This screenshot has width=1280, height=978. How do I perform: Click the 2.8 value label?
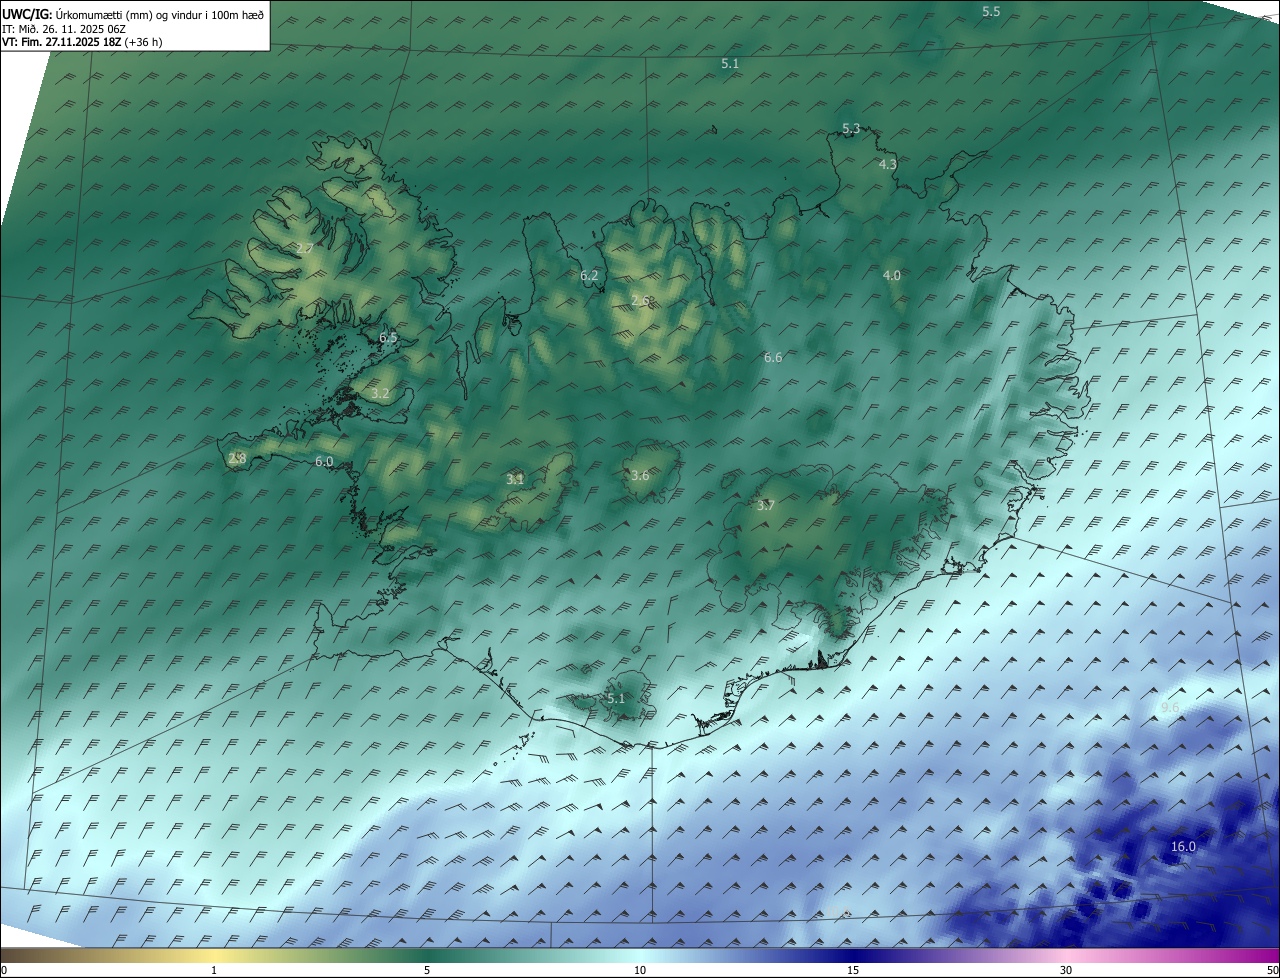point(237,459)
